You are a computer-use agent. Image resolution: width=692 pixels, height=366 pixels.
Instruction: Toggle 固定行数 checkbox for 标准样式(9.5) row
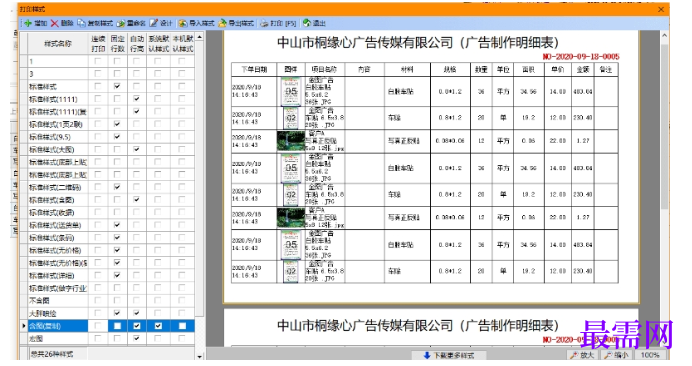(117, 137)
